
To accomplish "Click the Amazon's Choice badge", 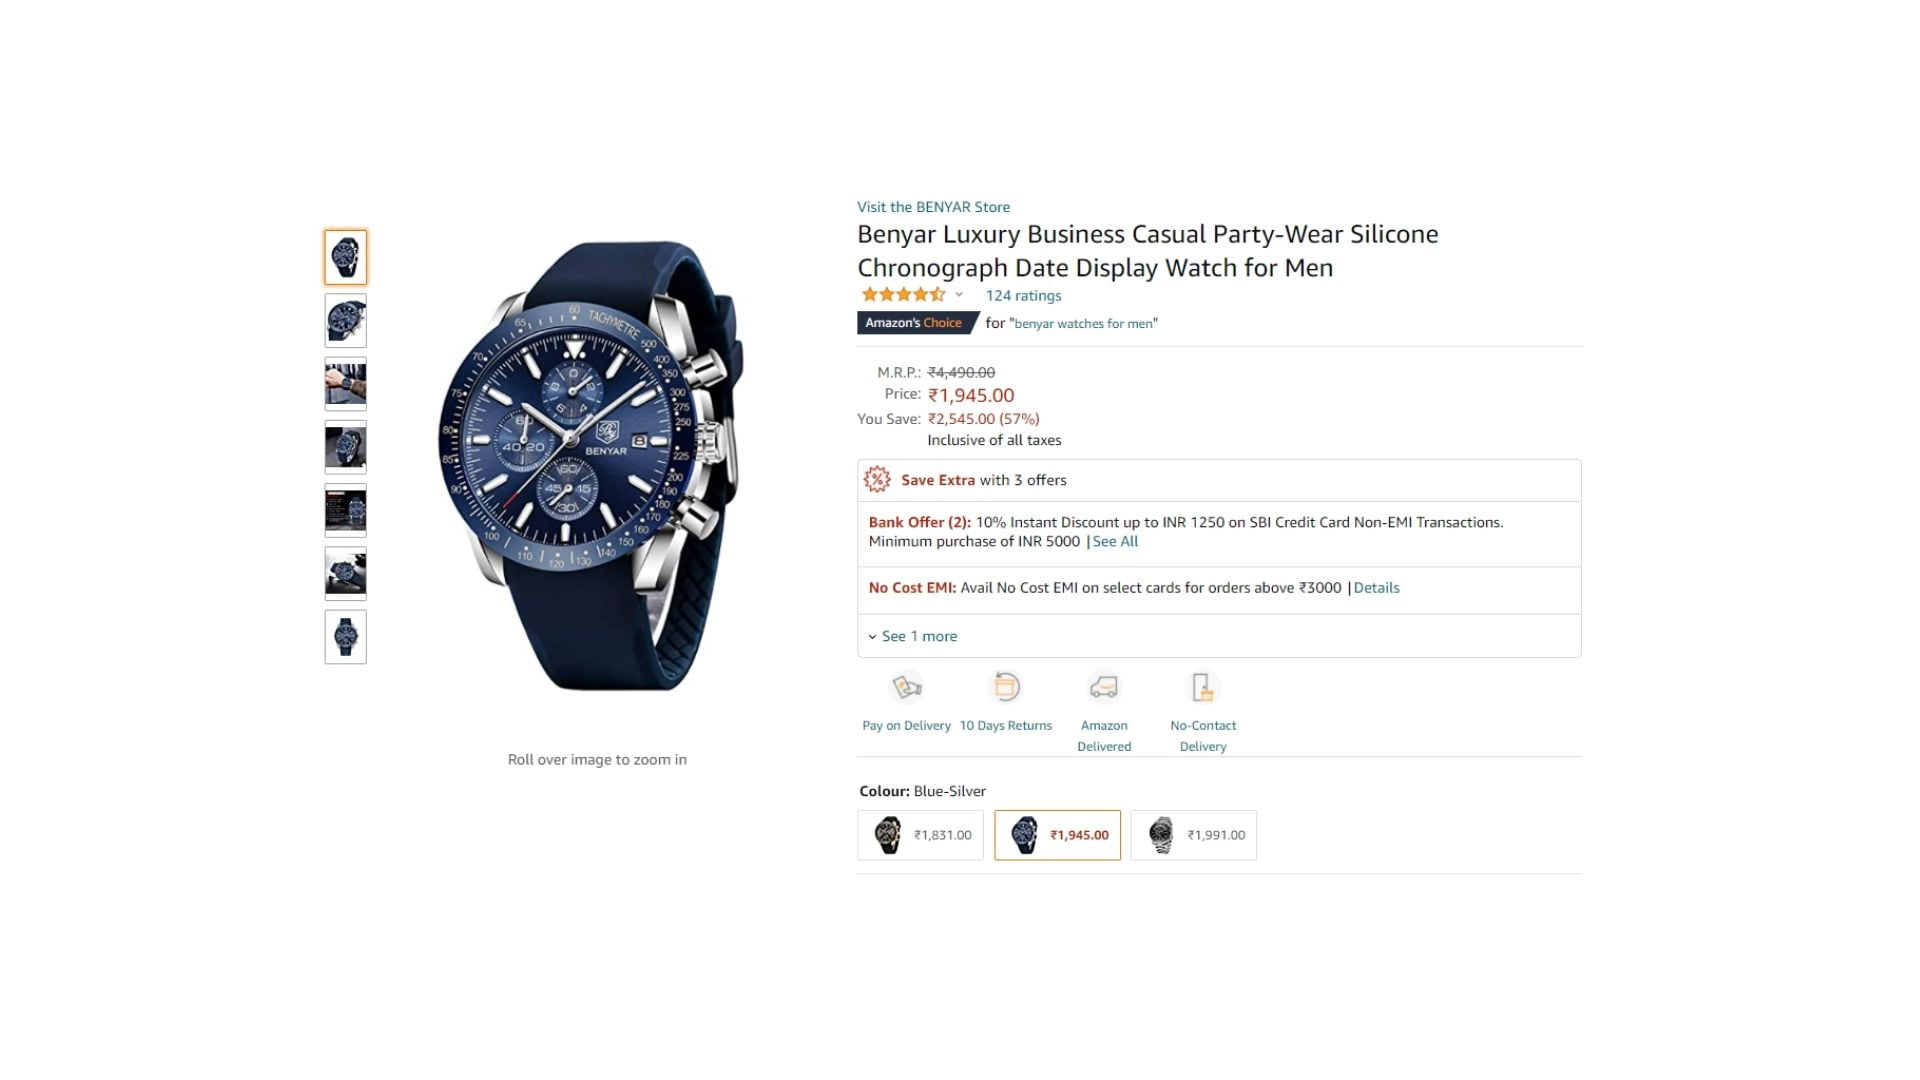I will (x=917, y=323).
